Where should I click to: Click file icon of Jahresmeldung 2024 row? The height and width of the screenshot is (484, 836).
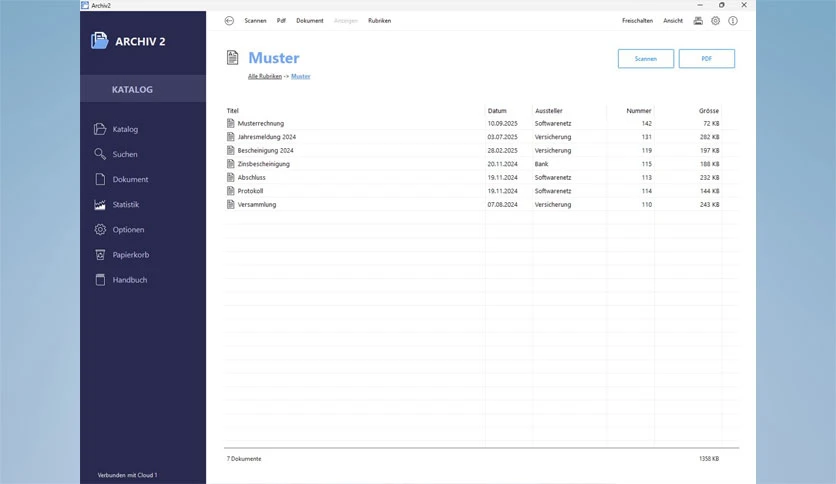coord(230,136)
